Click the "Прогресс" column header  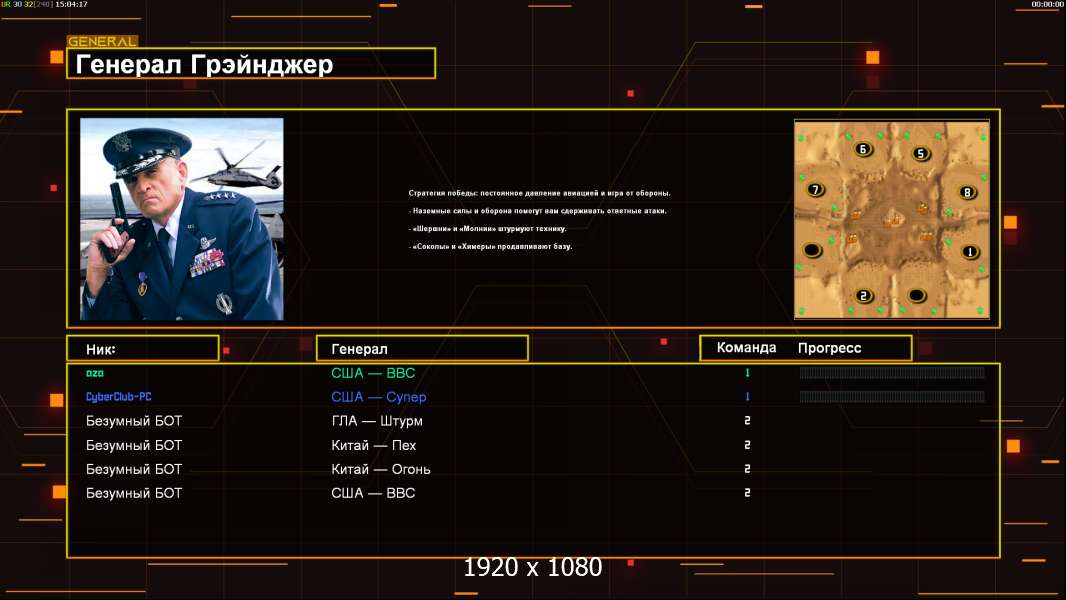click(829, 348)
